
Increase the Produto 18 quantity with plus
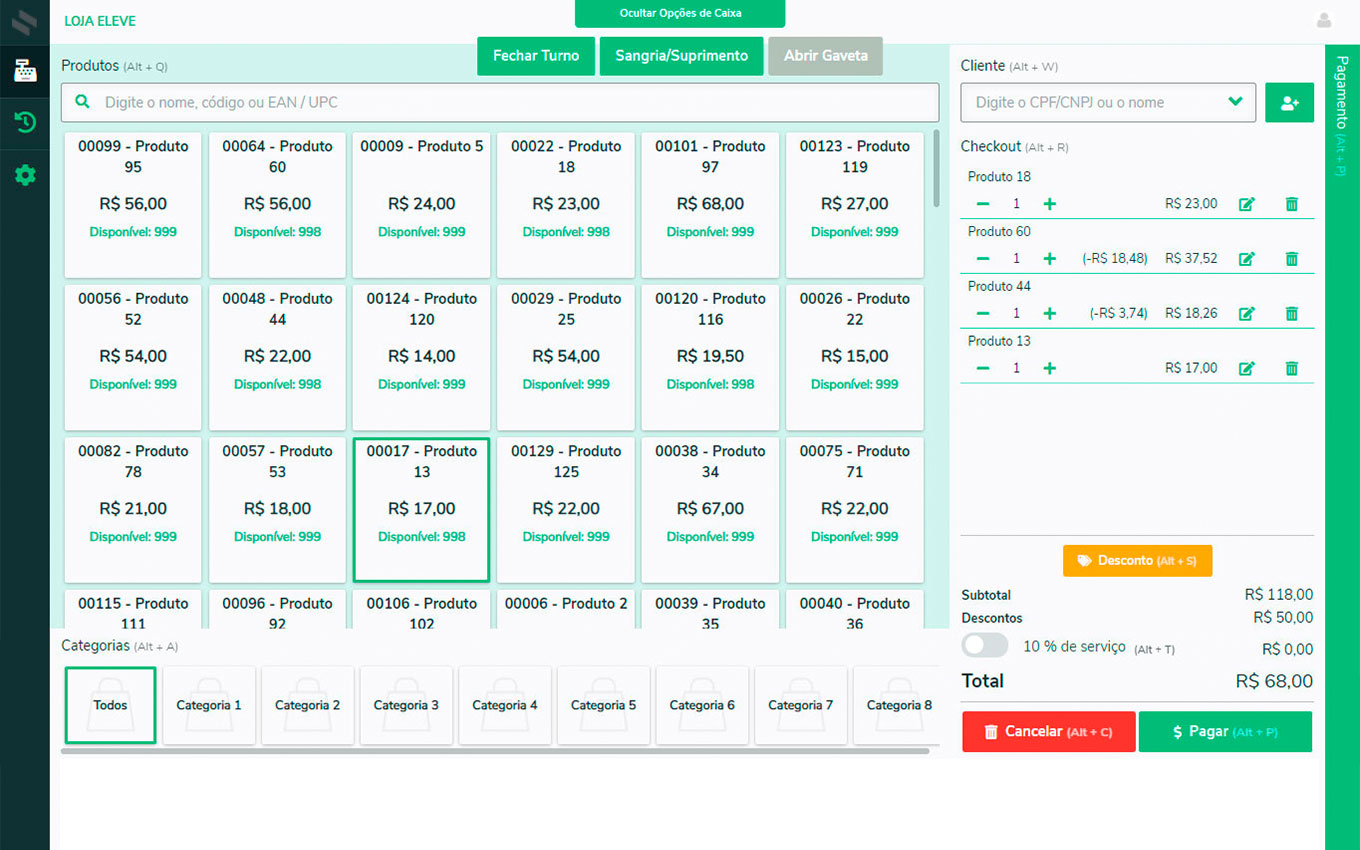tap(1049, 204)
